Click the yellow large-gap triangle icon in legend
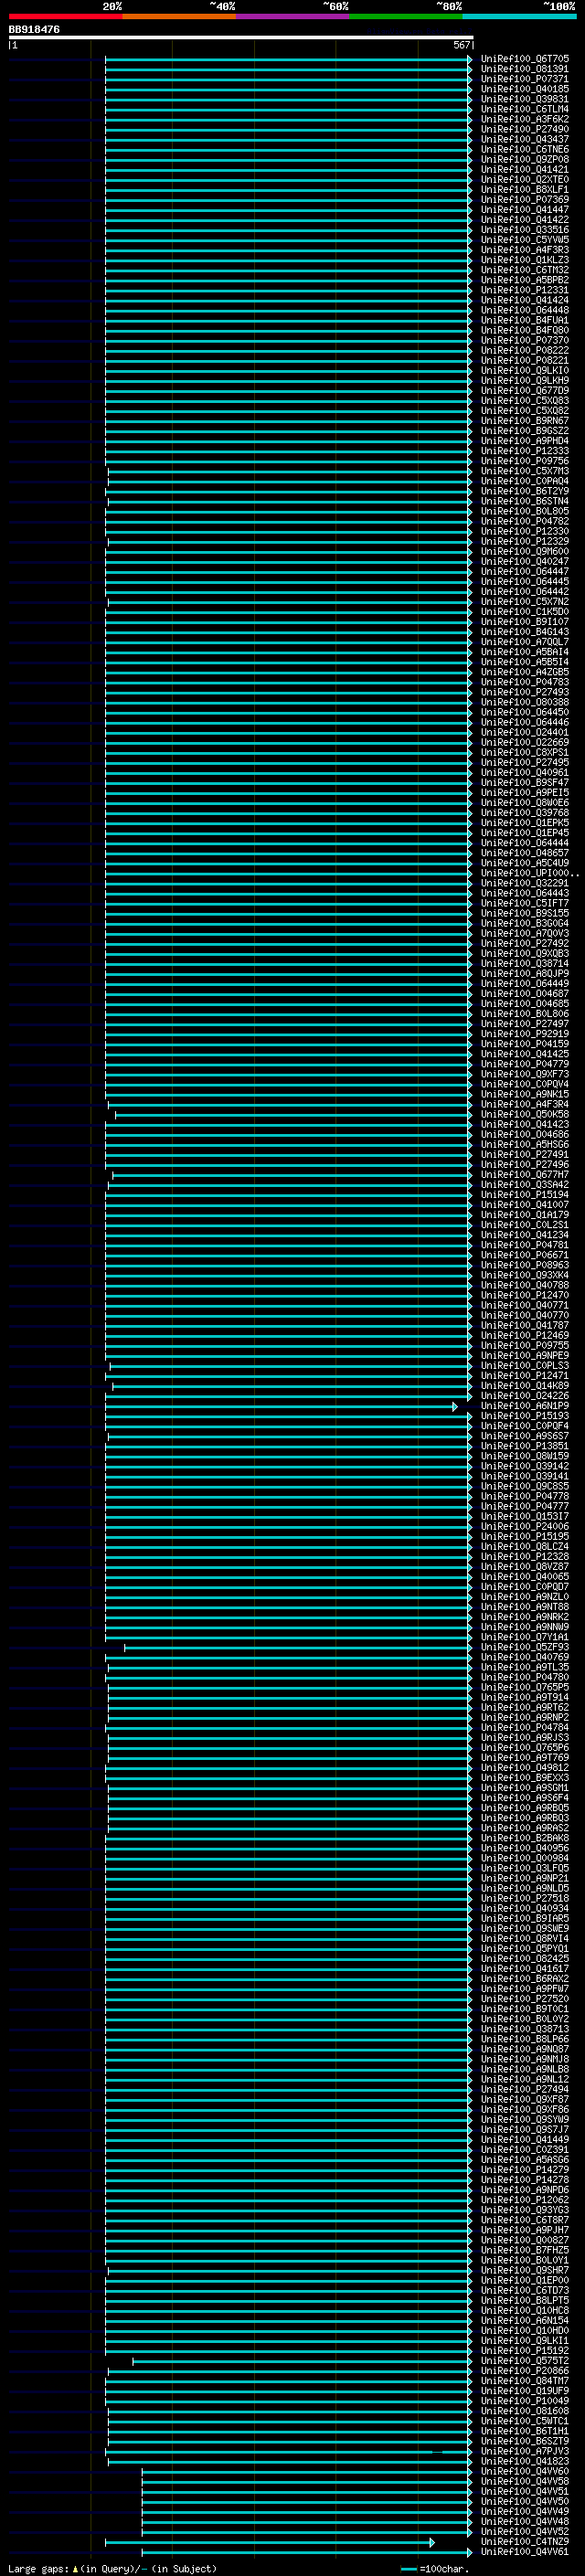The height and width of the screenshot is (2576, 585). [x=75, y=2568]
